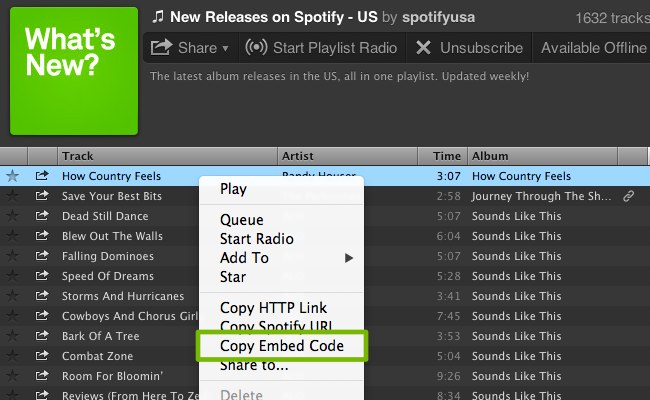Open the playlist Share dropdown
Viewport: 650px width, 400px height.
(x=190, y=48)
